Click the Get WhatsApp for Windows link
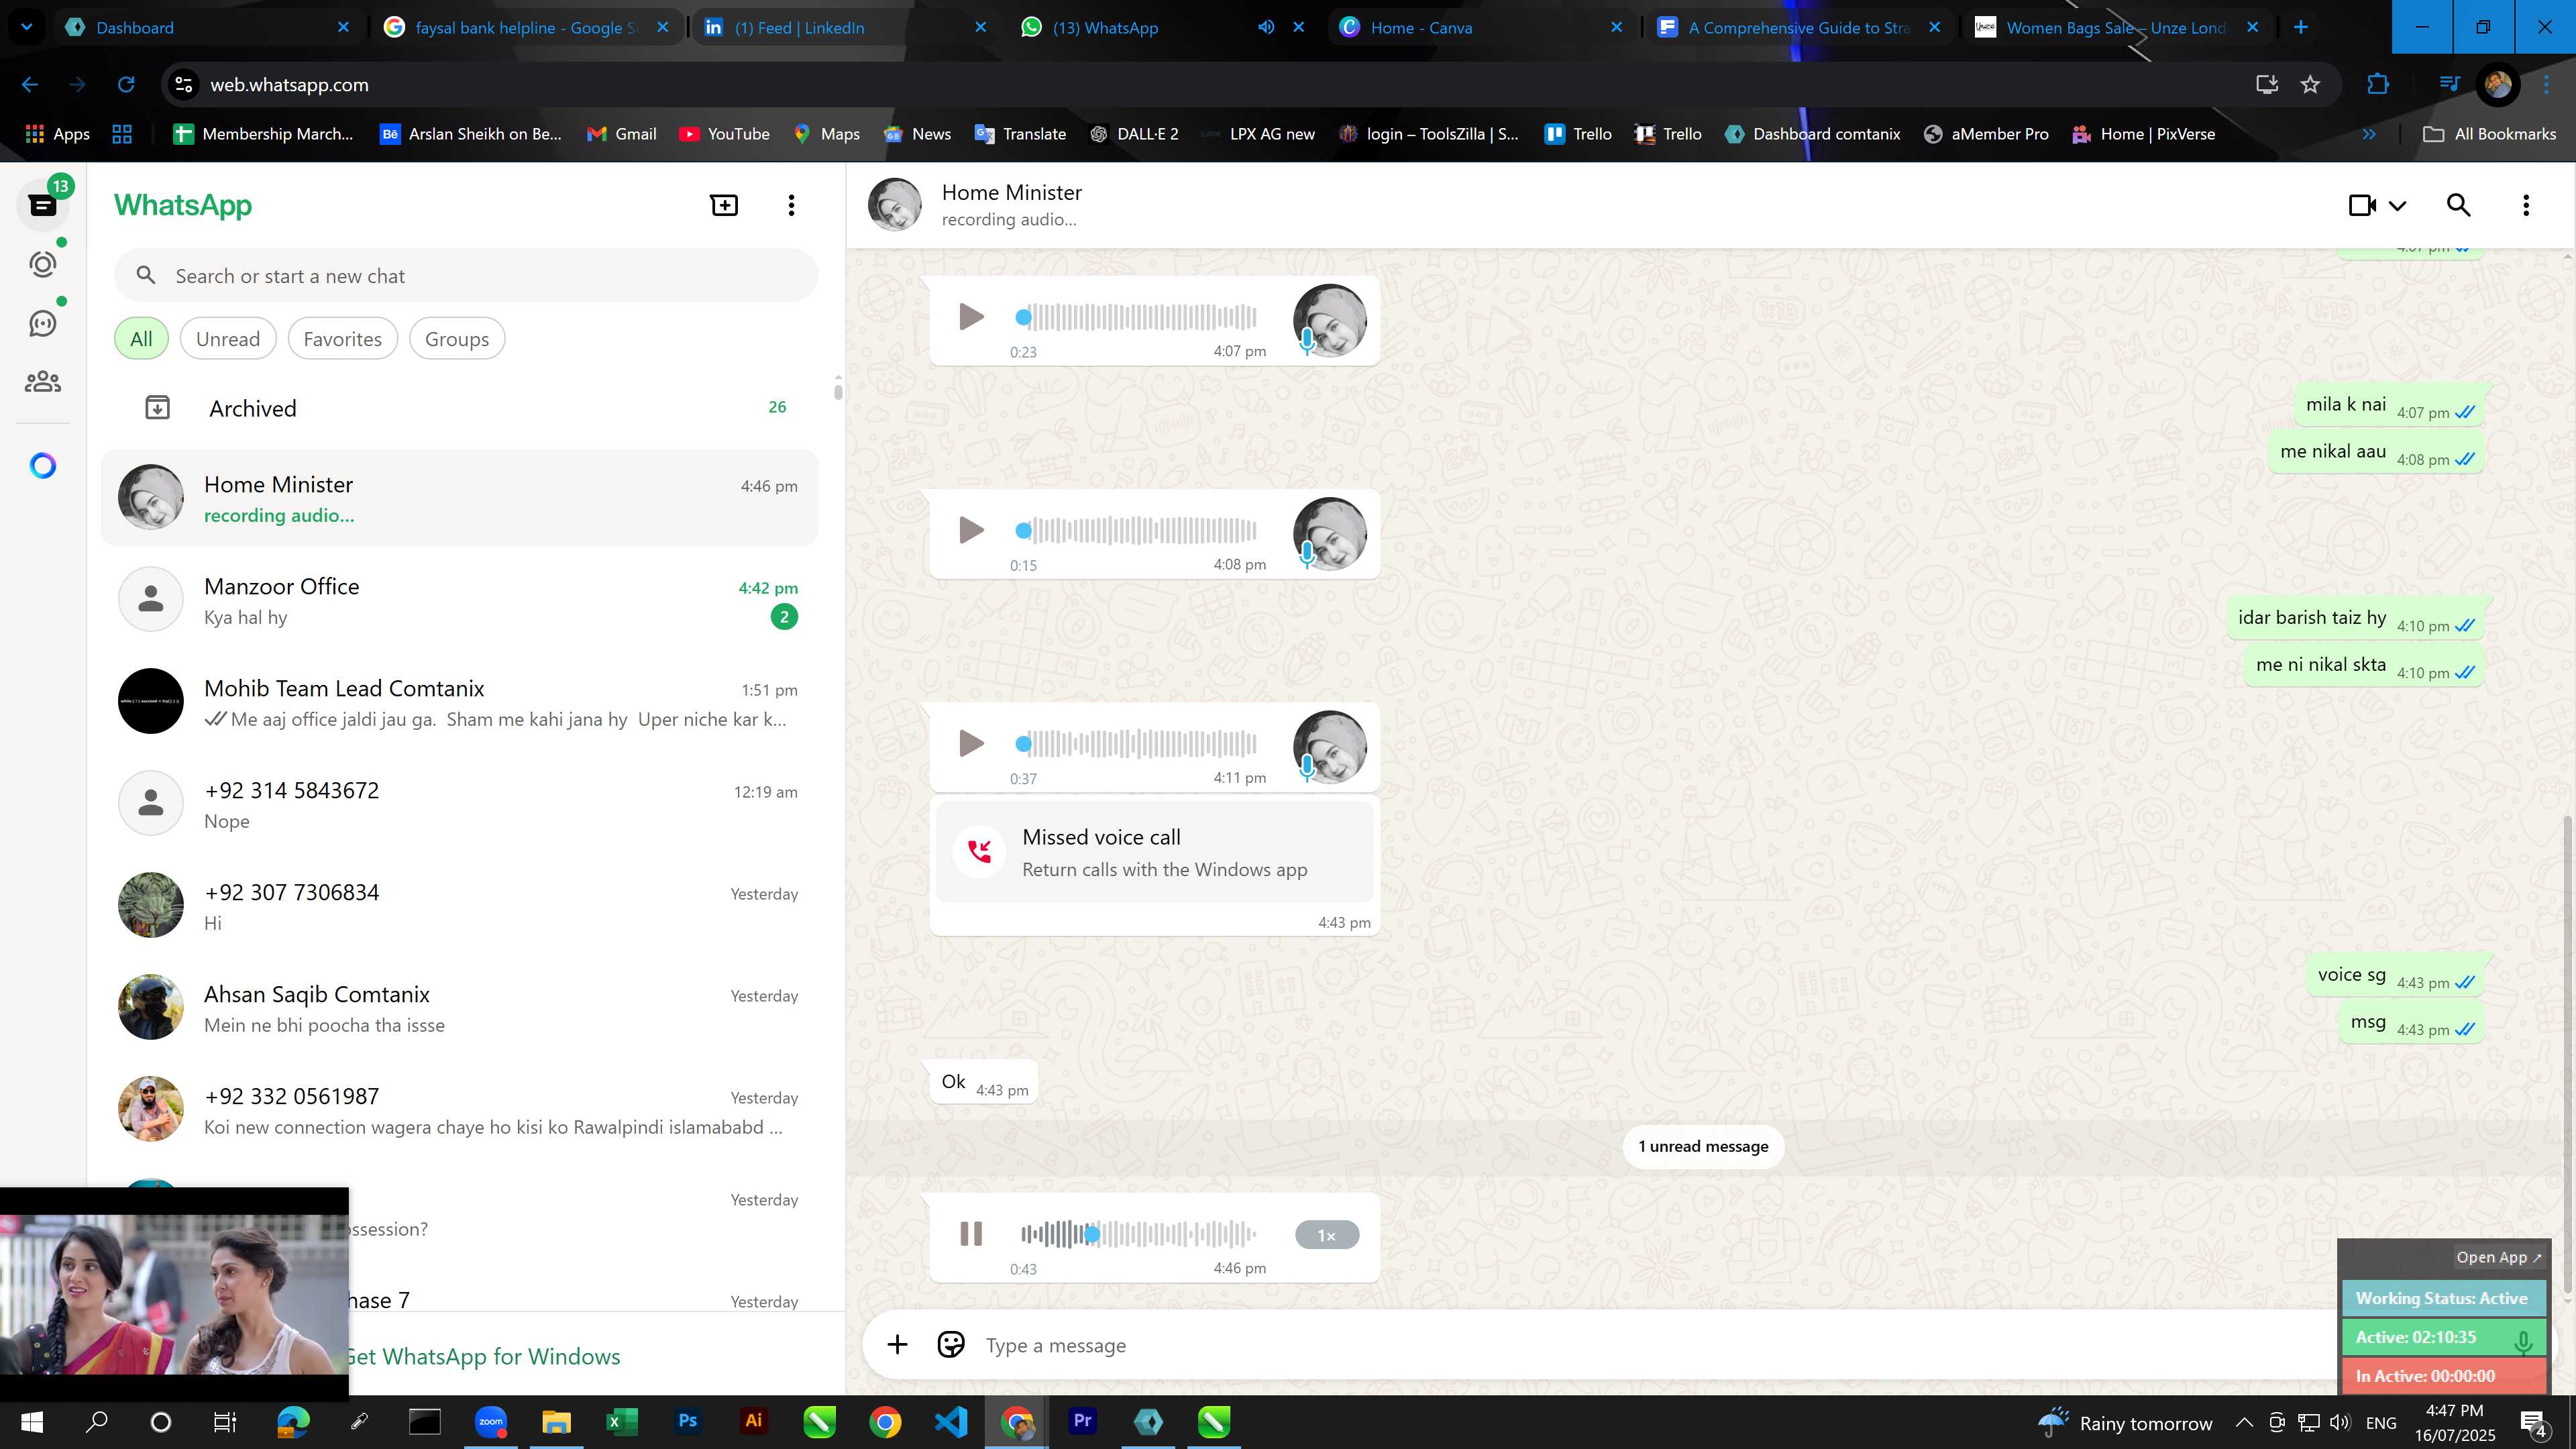Viewport: 2576px width, 1449px height. click(483, 1357)
